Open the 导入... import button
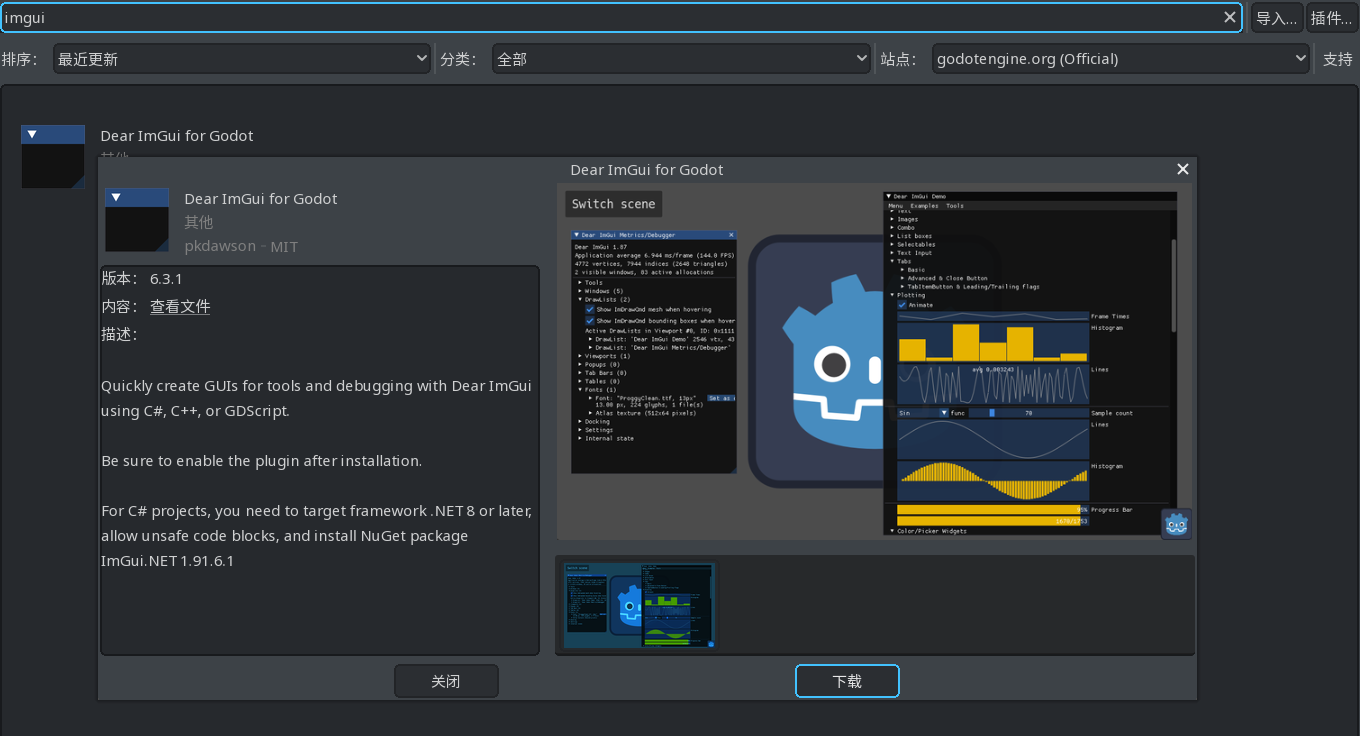Viewport: 1360px width, 736px height. click(x=1276, y=17)
